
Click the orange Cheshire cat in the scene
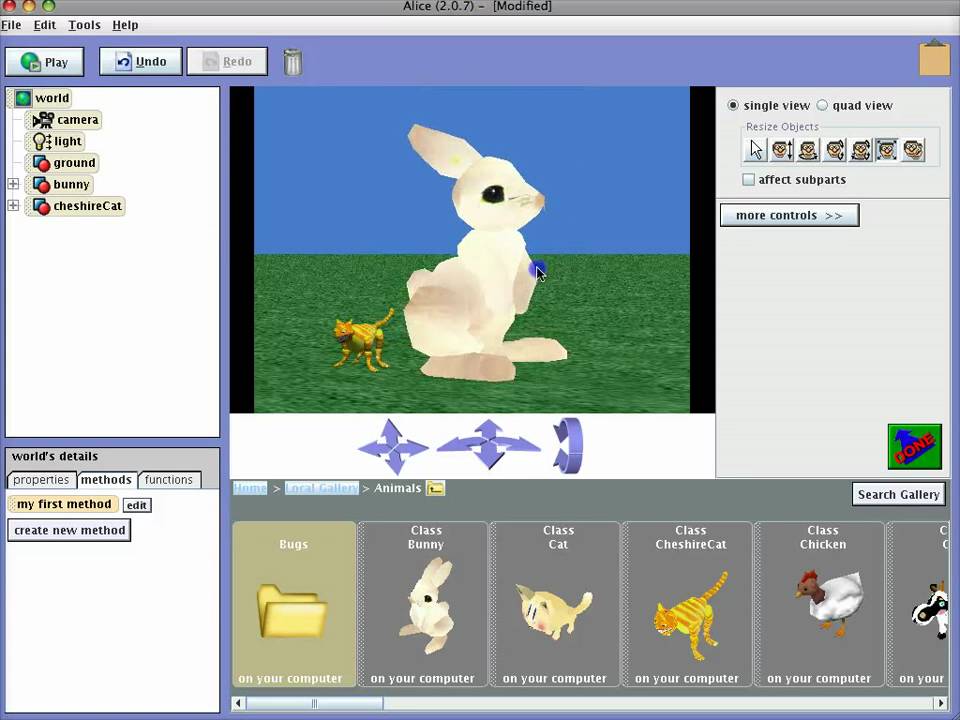tap(362, 340)
